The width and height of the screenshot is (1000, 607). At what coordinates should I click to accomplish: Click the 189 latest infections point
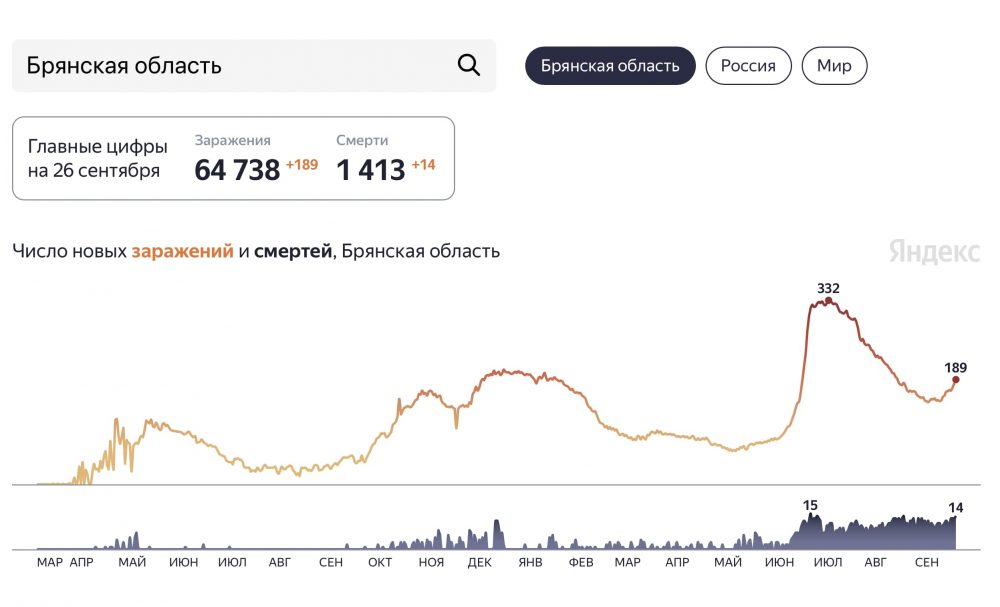[x=955, y=379]
